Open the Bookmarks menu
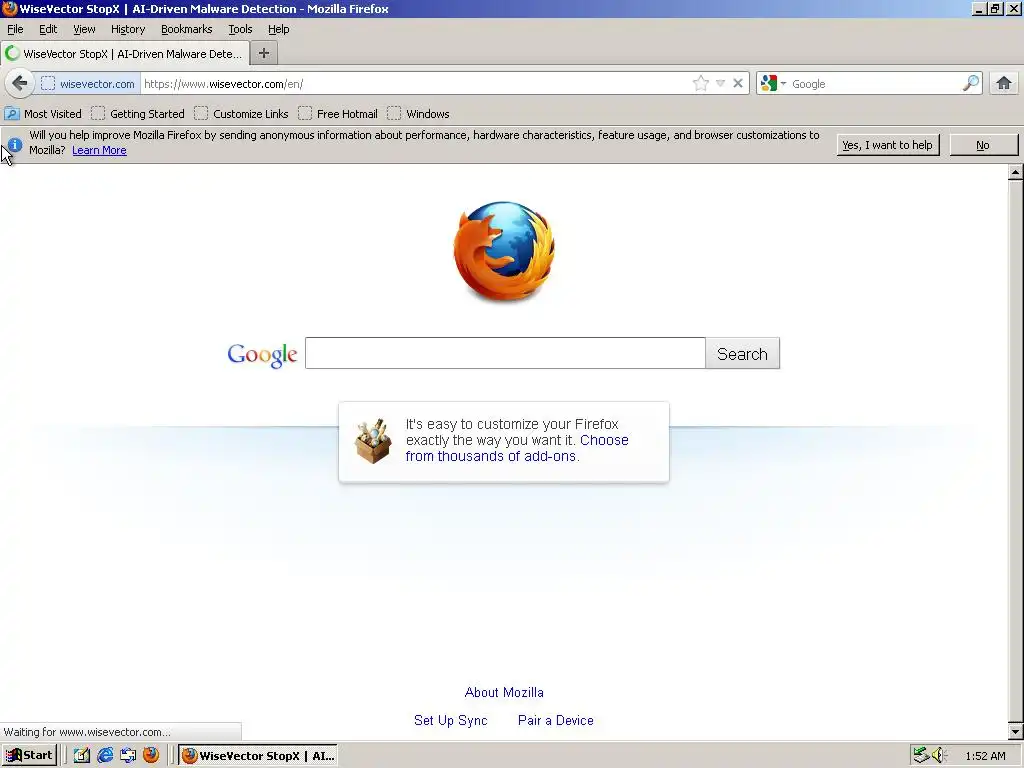The width and height of the screenshot is (1024, 768). click(x=187, y=29)
